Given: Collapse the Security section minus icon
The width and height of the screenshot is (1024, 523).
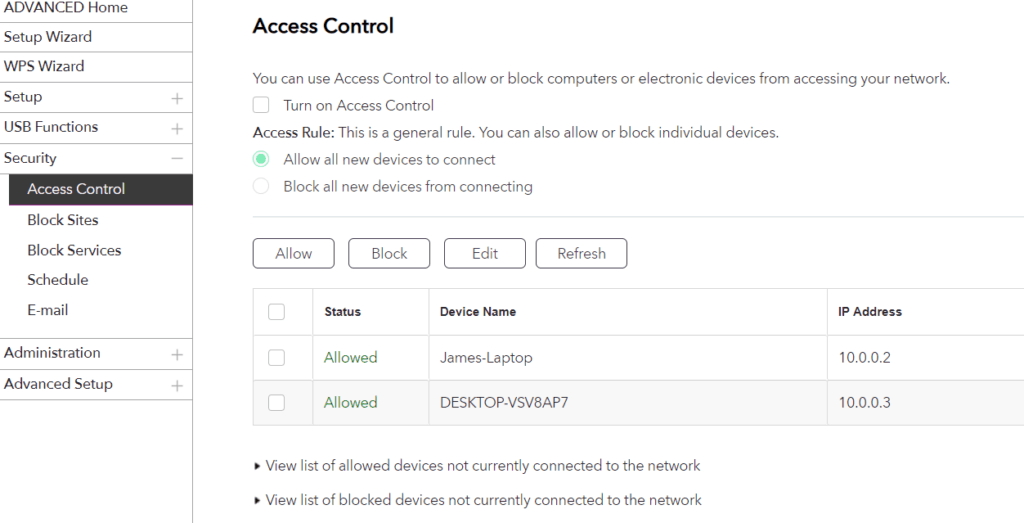Looking at the screenshot, I should [x=177, y=158].
